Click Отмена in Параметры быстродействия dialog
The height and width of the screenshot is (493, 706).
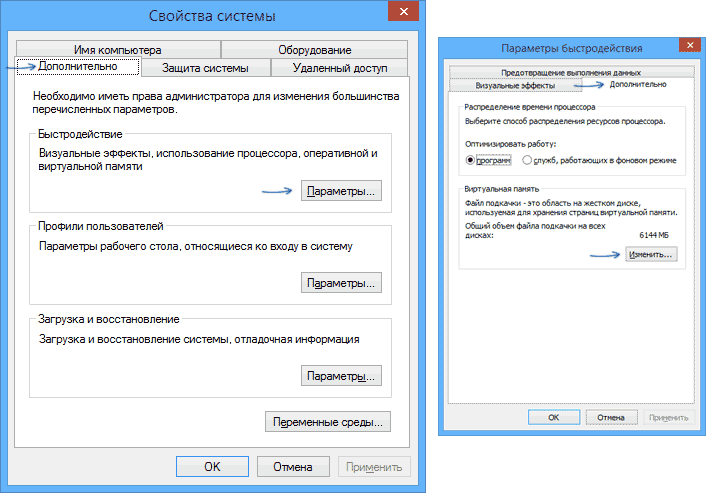610,416
